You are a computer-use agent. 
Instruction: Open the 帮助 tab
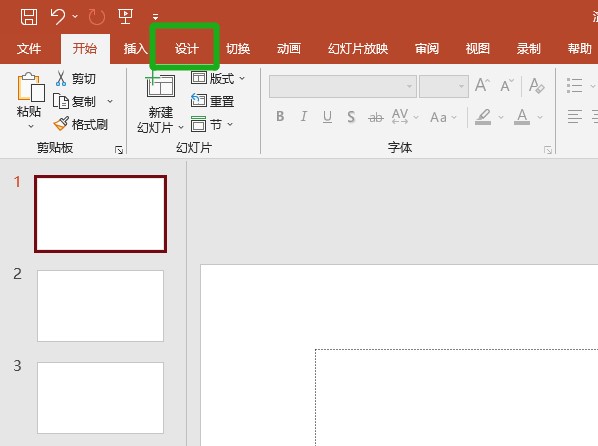tap(579, 48)
